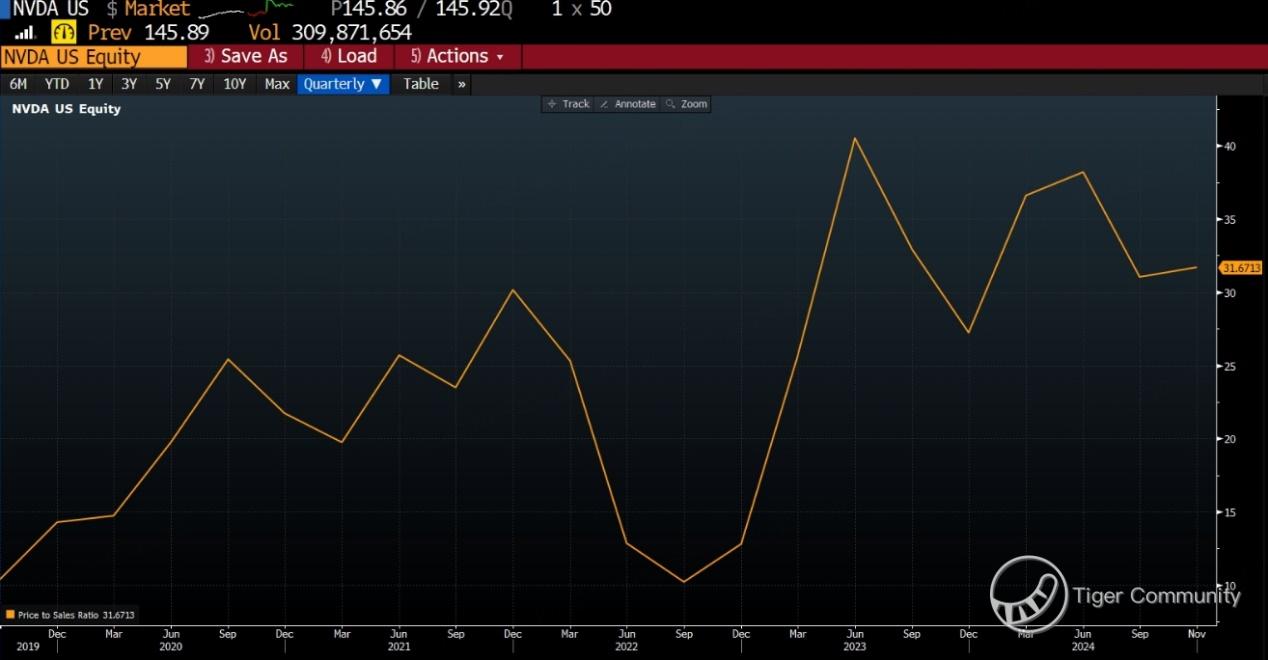Click the intraday sparkline chart at top
The width and height of the screenshot is (1268, 660).
click(x=245, y=10)
